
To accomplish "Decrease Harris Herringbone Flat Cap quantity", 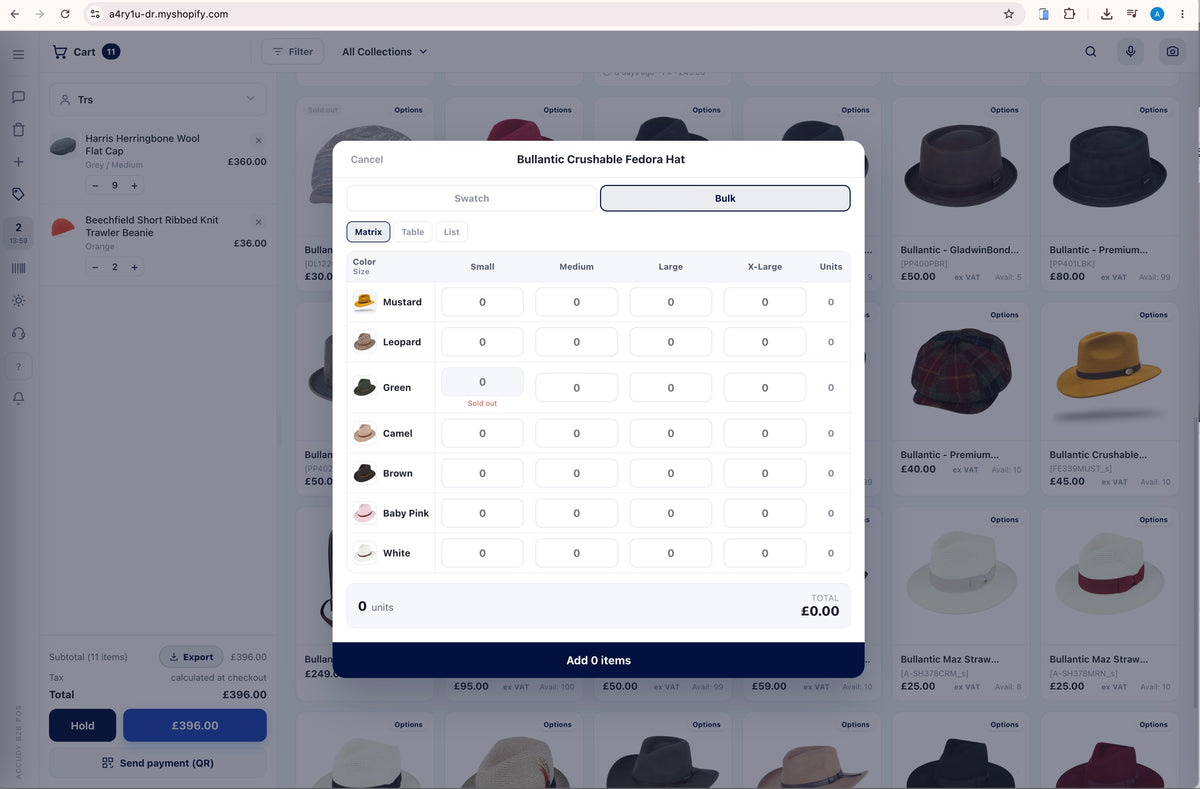I will pos(95,186).
